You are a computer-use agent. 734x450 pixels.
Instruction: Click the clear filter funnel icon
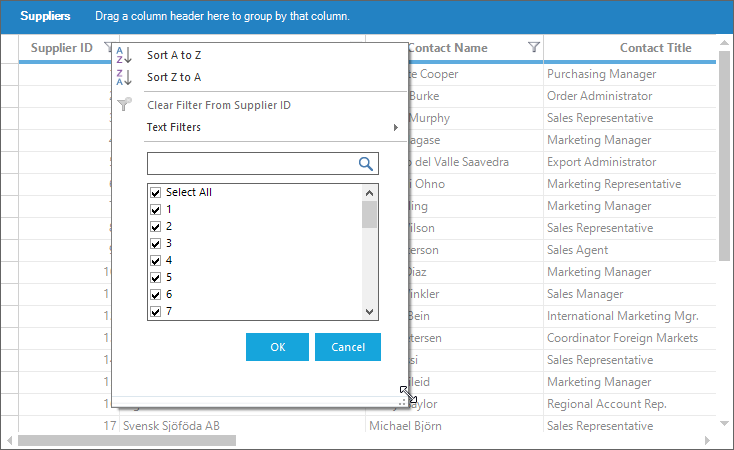click(124, 104)
